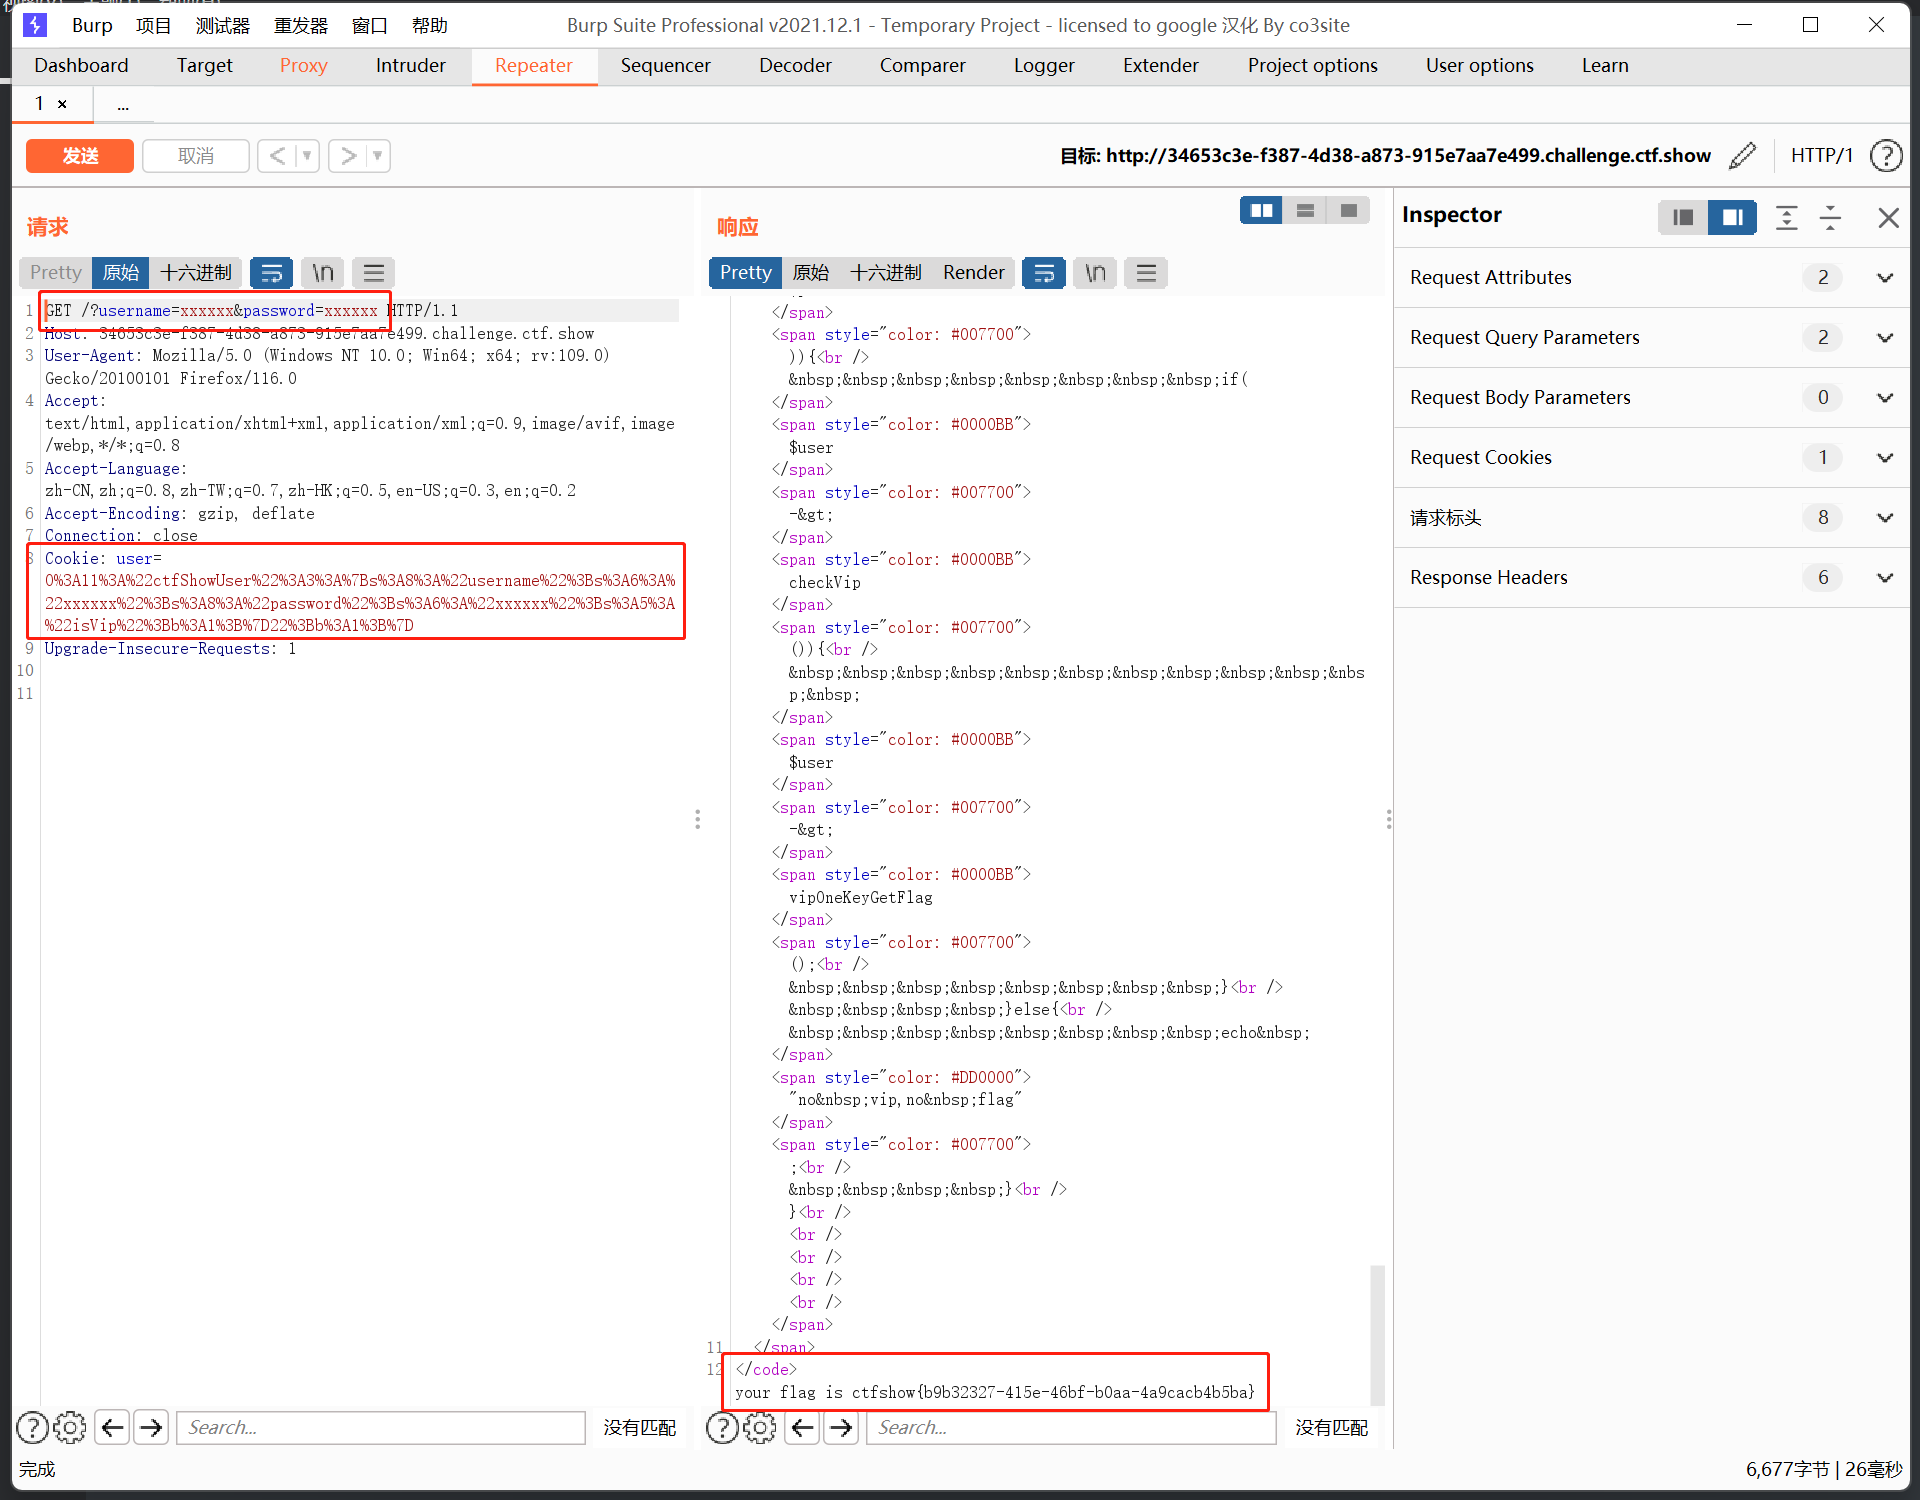The width and height of the screenshot is (1920, 1500).
Task: Toggle non-printable characters in response panel
Action: (x=1095, y=272)
